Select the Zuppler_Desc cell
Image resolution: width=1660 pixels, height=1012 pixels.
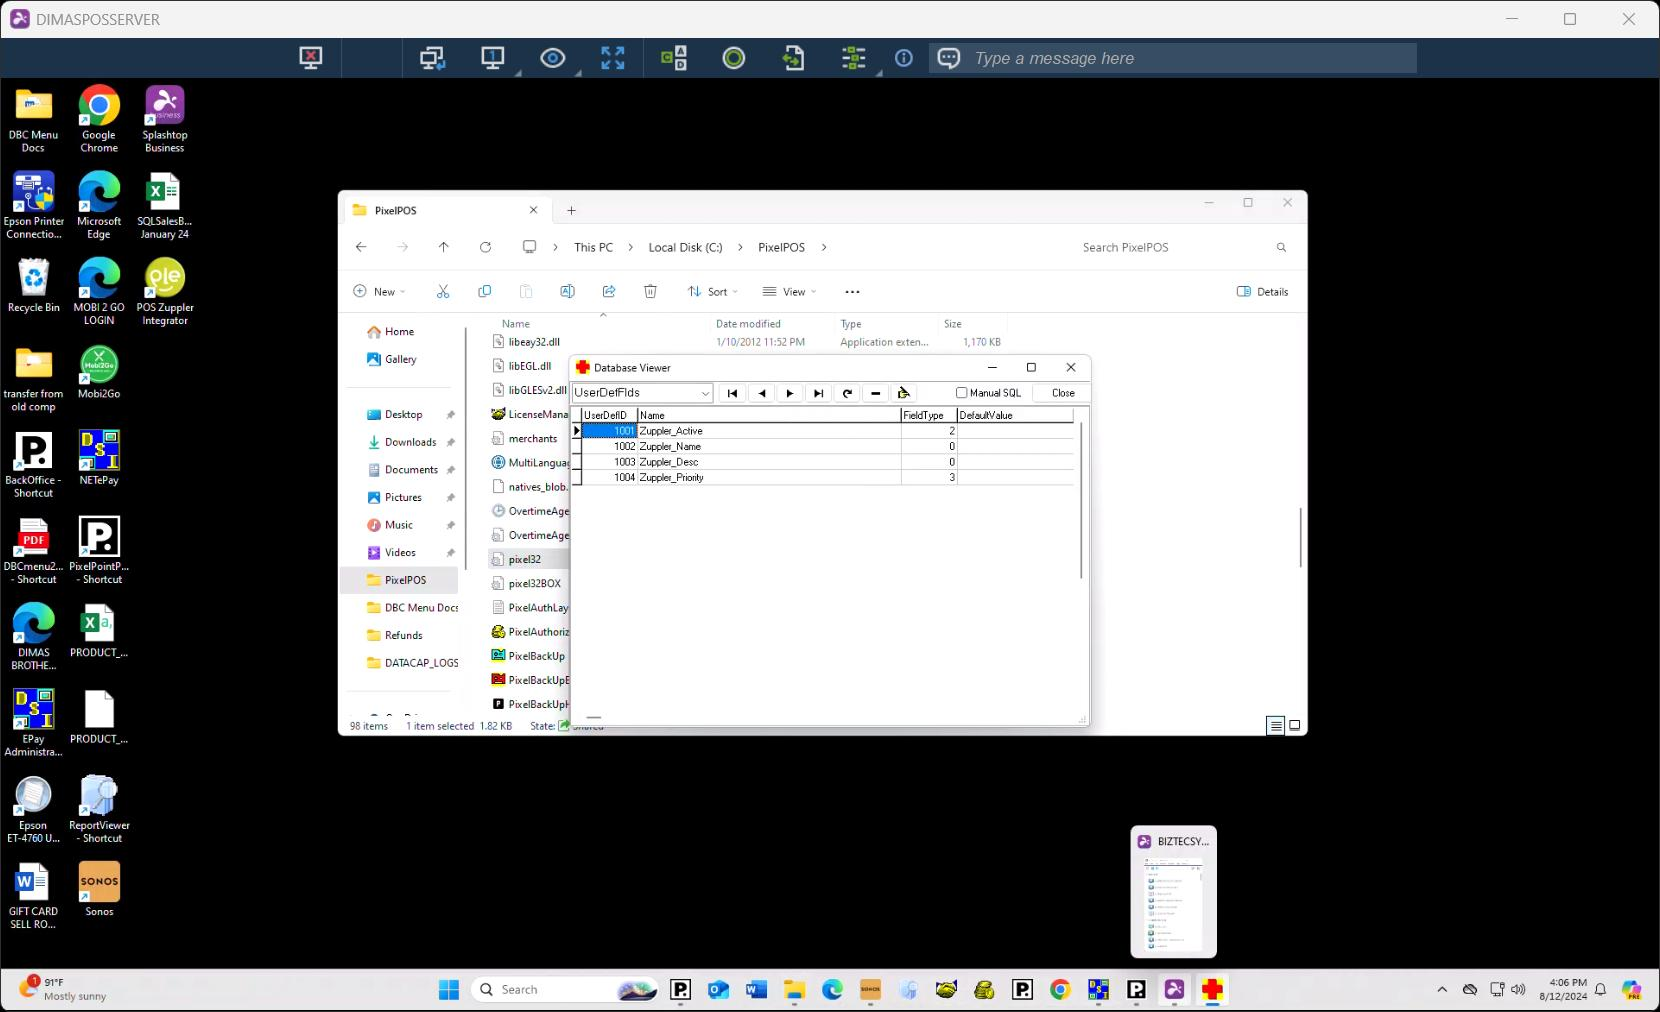tap(769, 462)
